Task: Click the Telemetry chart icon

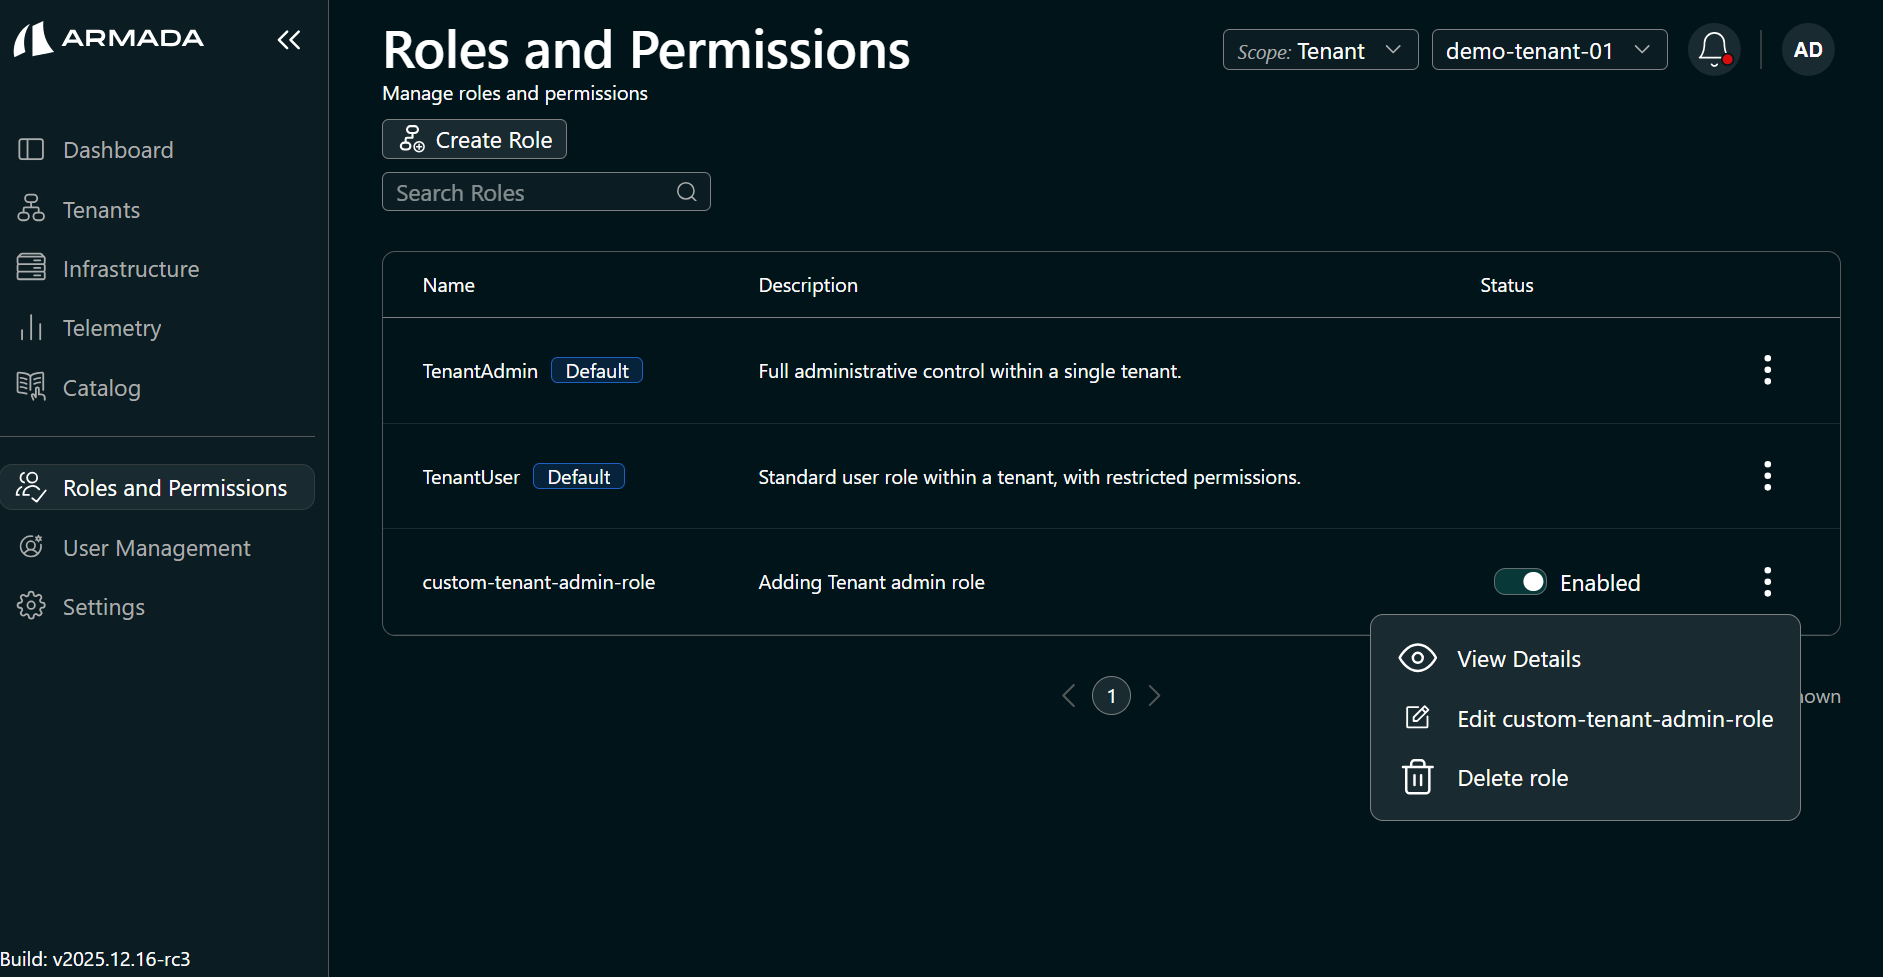Action: [x=31, y=327]
